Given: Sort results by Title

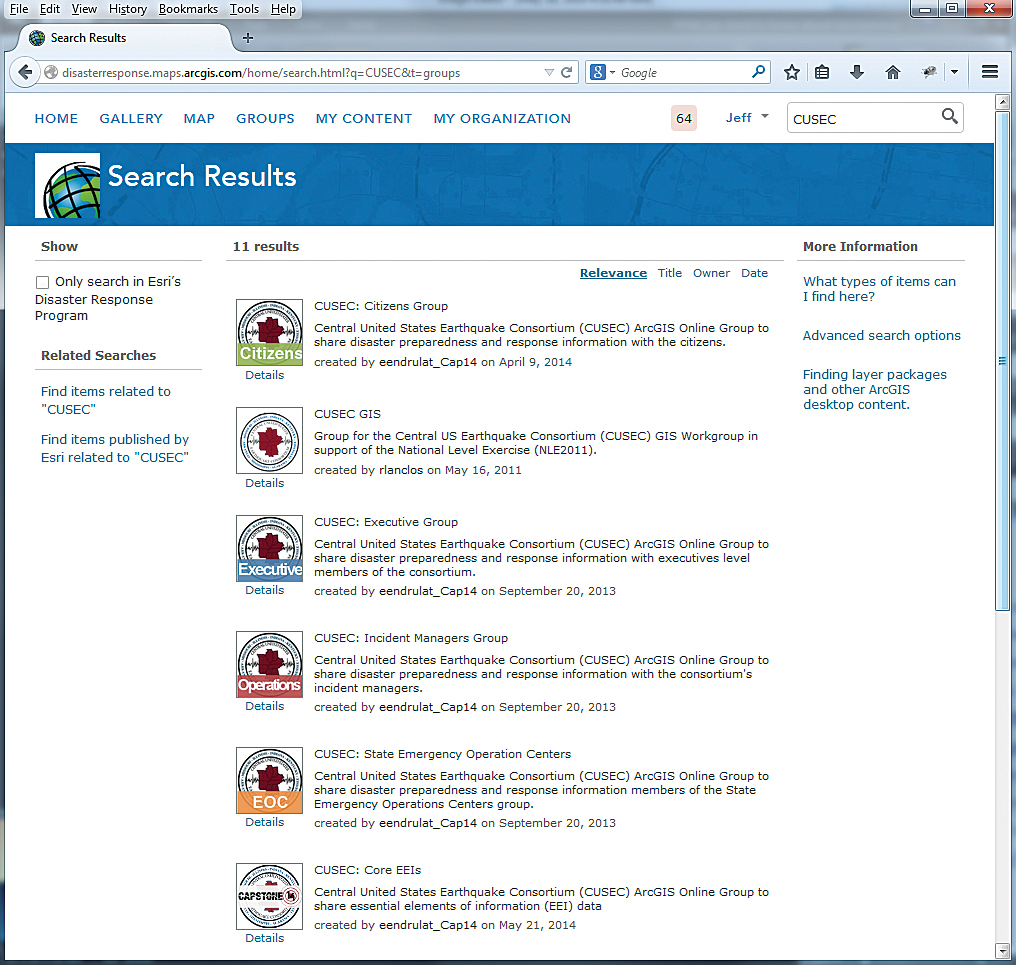Looking at the screenshot, I should [x=669, y=273].
